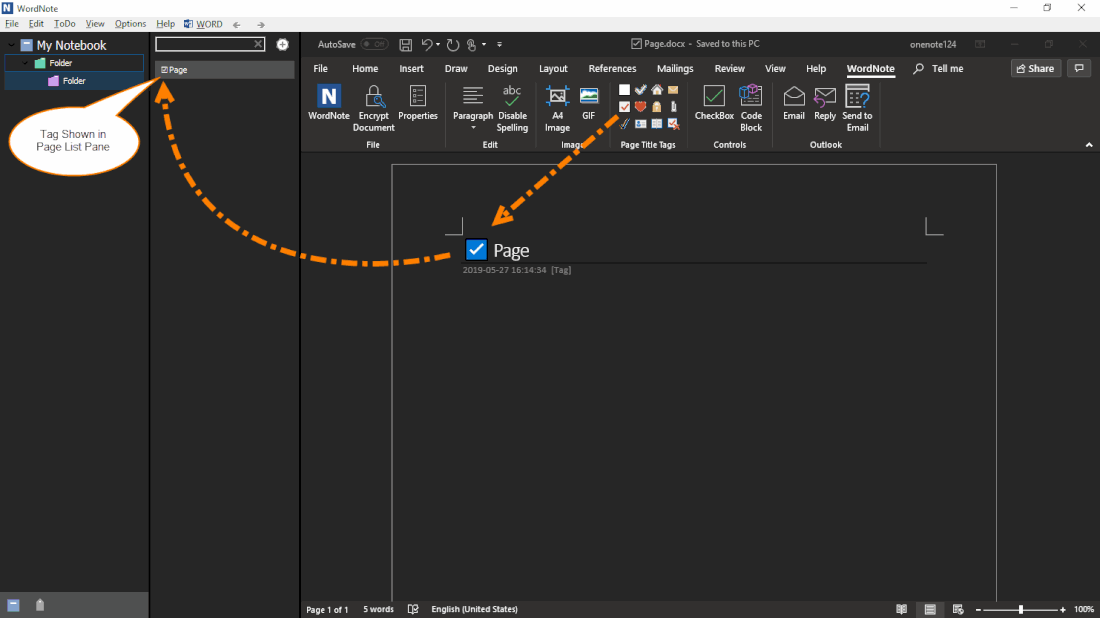Viewport: 1100px width, 618px height.
Task: Click the WORD button in menu bar
Action: (203, 24)
